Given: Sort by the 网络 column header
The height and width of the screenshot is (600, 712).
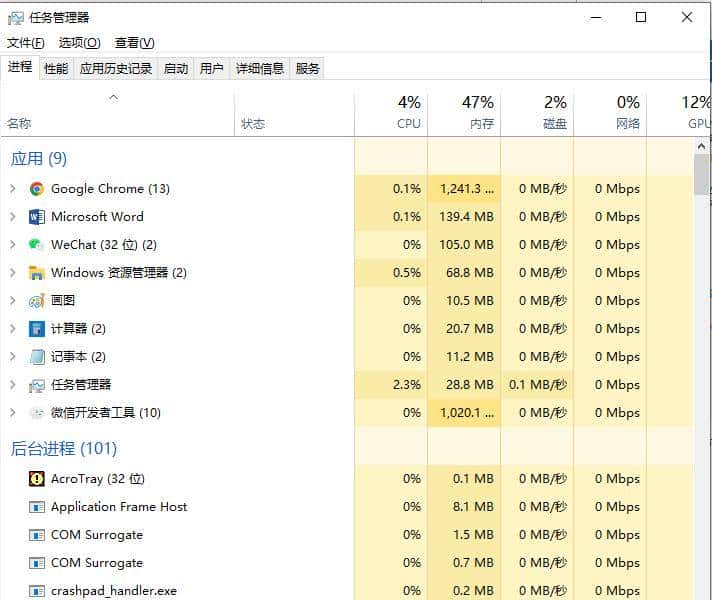Looking at the screenshot, I should 610,114.
